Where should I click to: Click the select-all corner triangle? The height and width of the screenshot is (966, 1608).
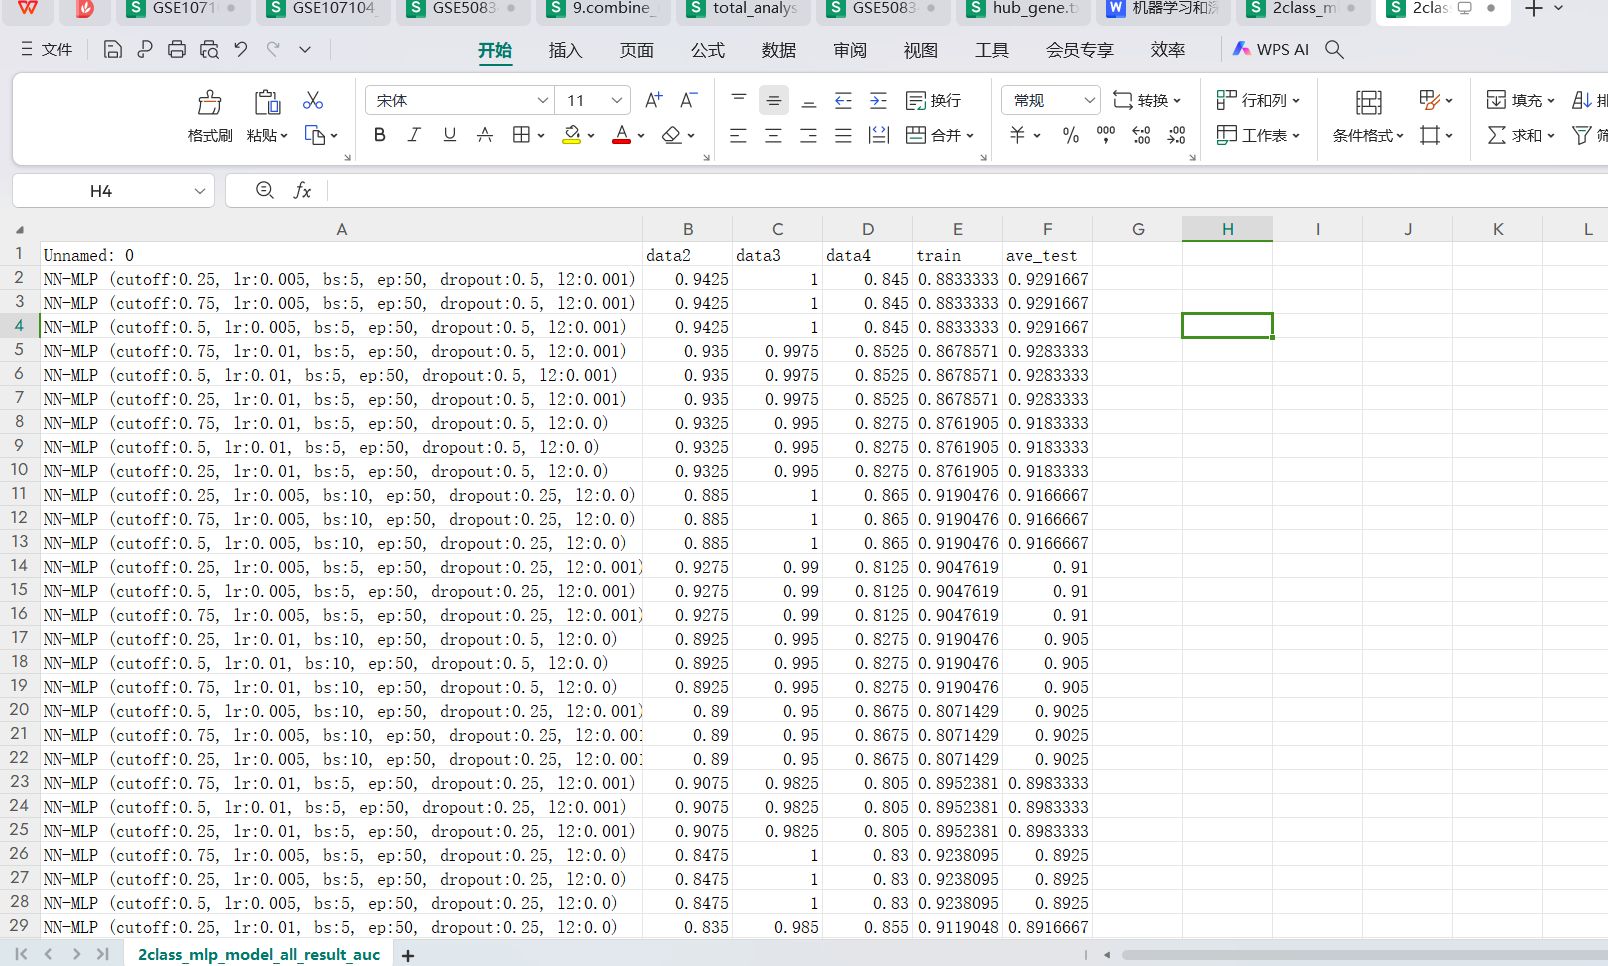[x=19, y=229]
